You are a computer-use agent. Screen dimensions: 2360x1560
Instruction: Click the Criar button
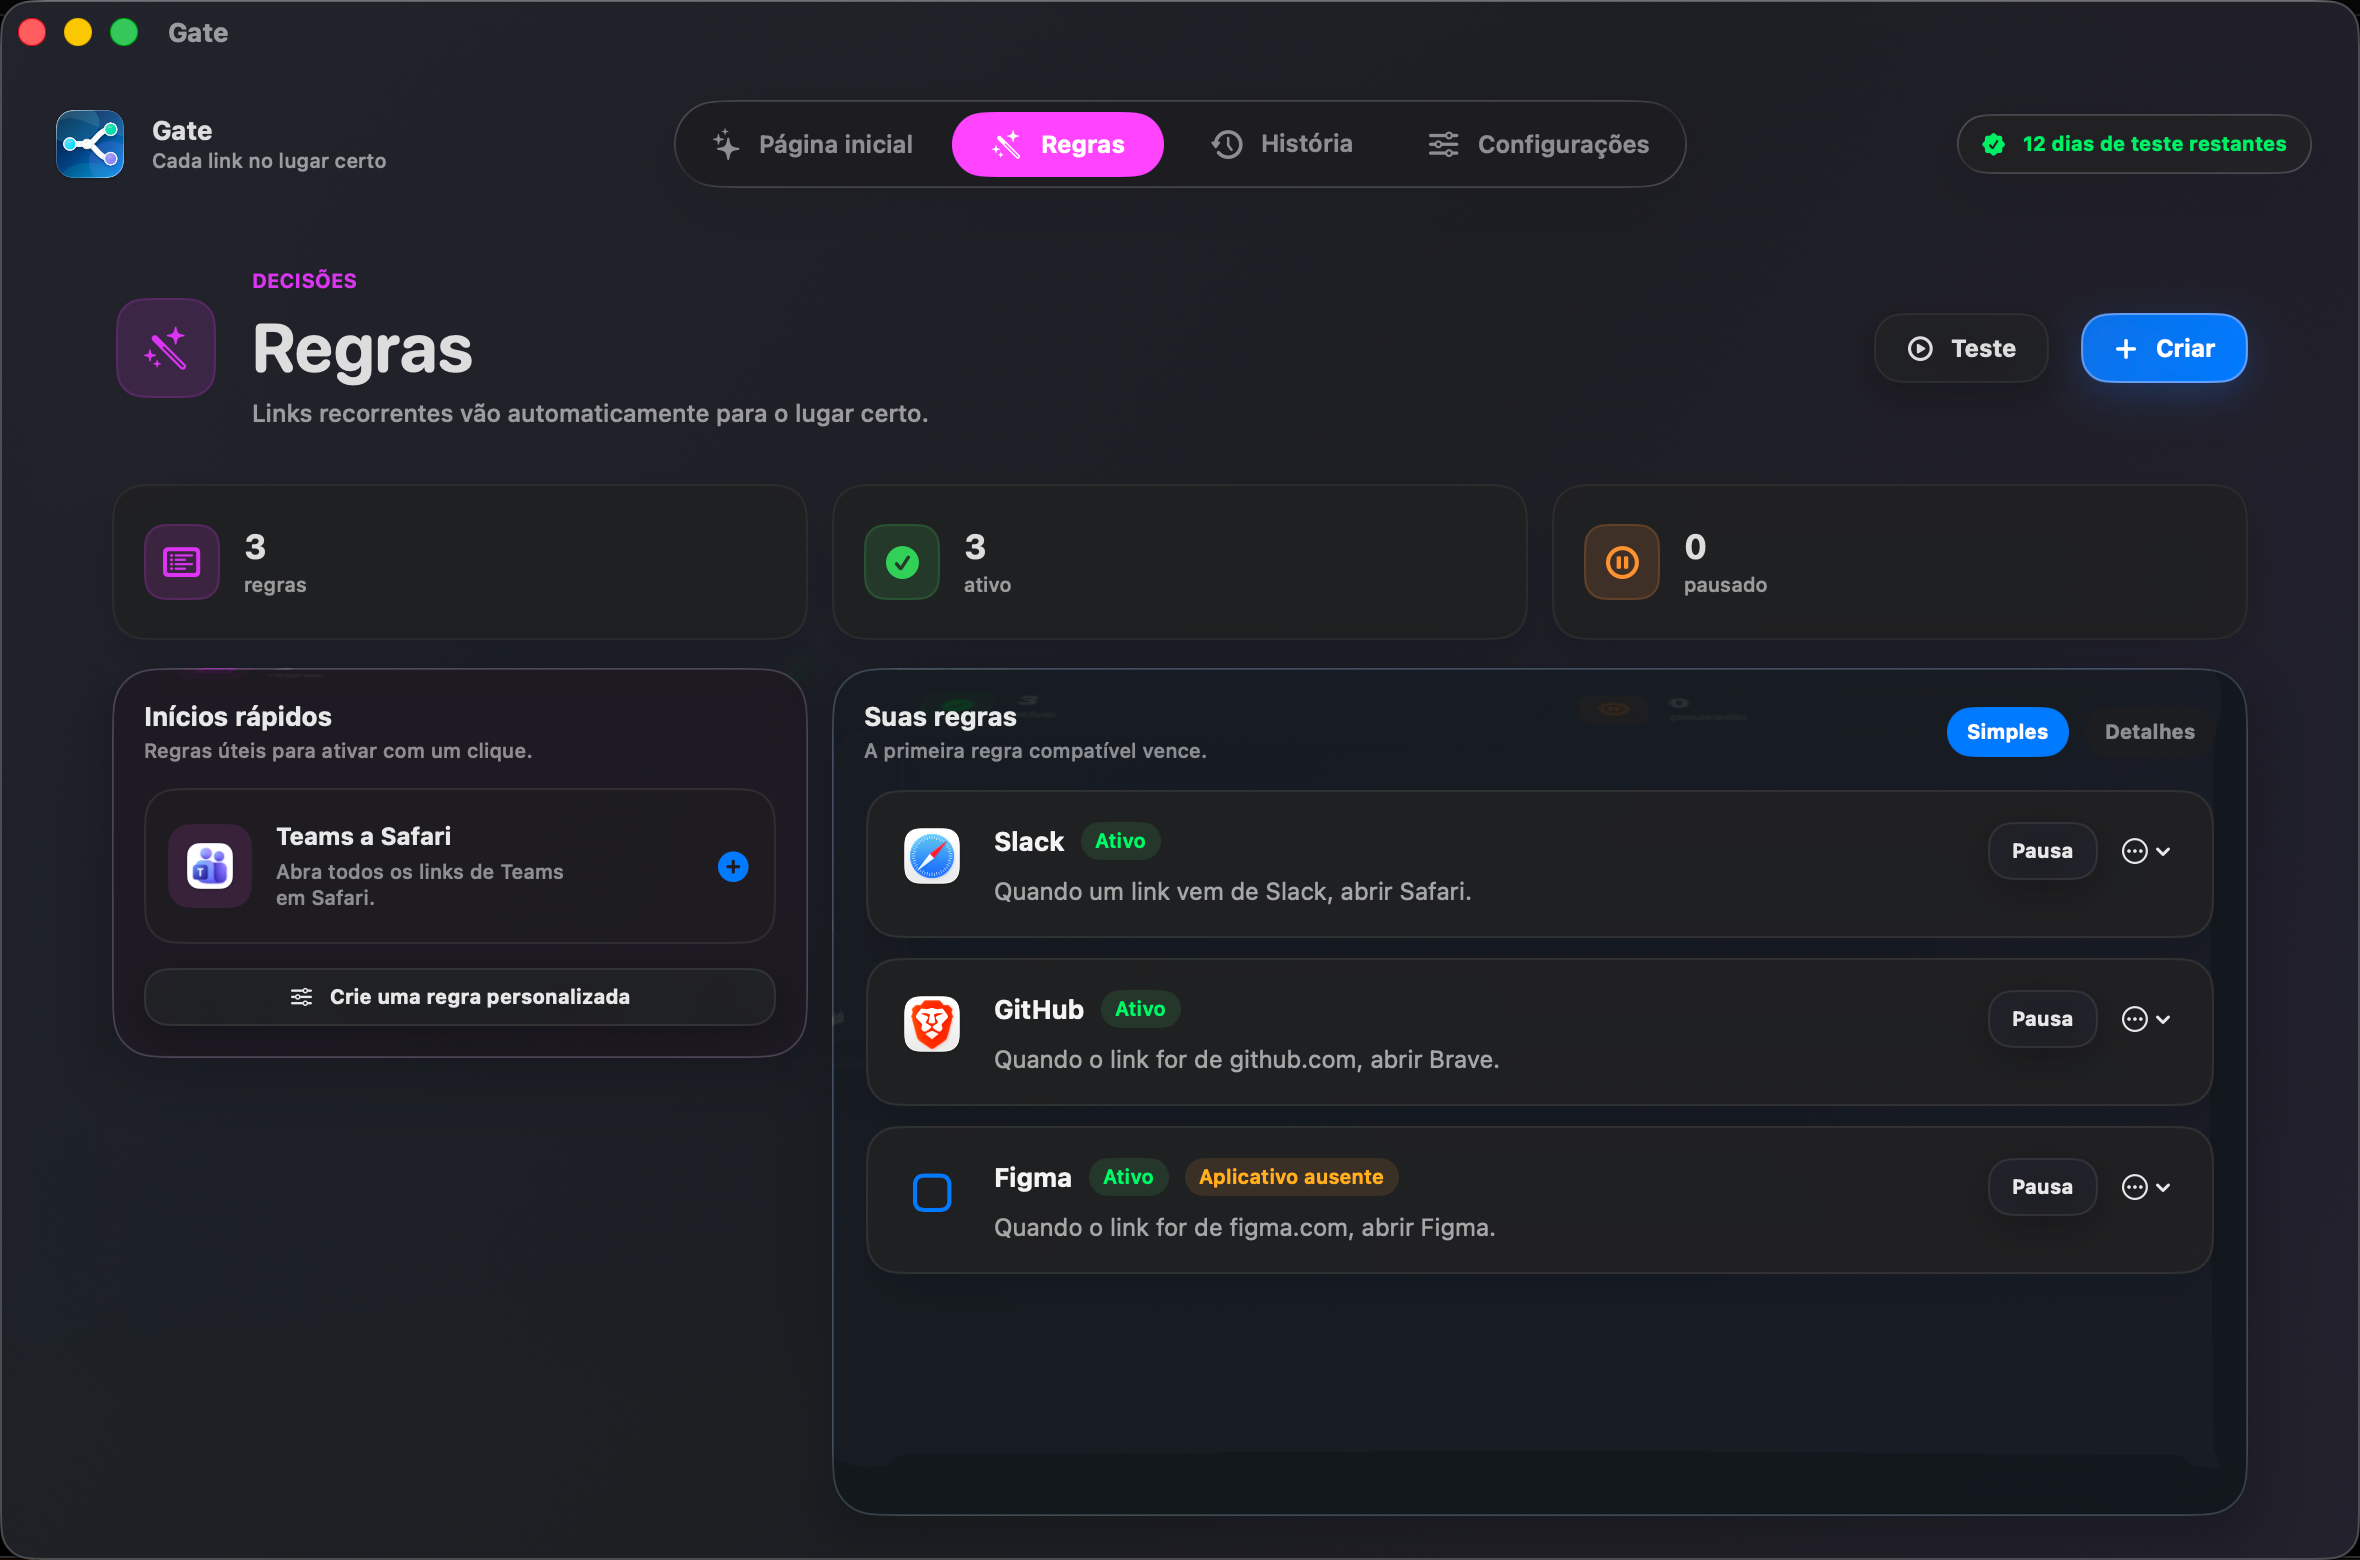pos(2164,348)
